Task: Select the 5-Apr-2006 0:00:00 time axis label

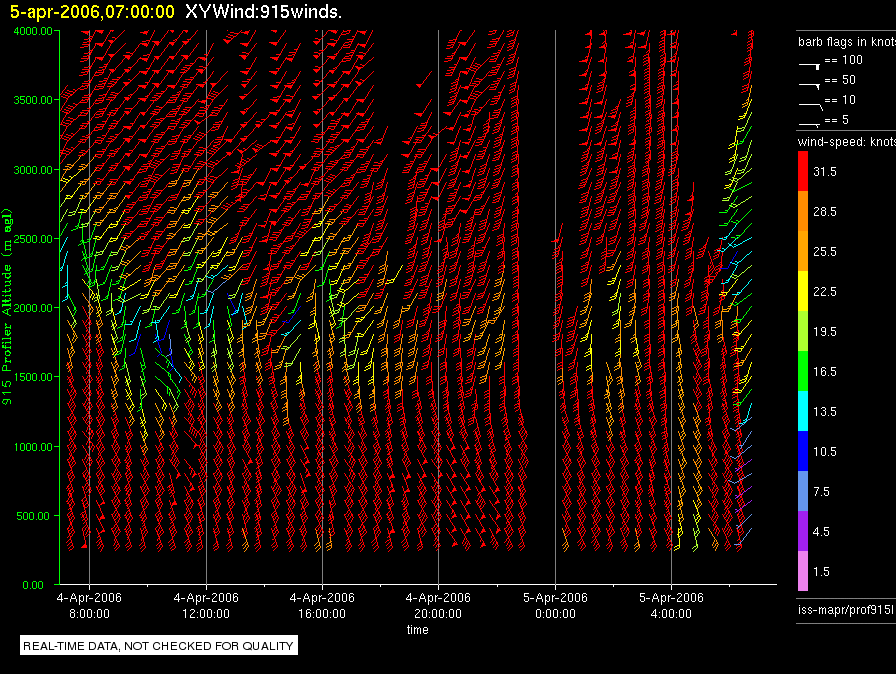Action: [554, 604]
